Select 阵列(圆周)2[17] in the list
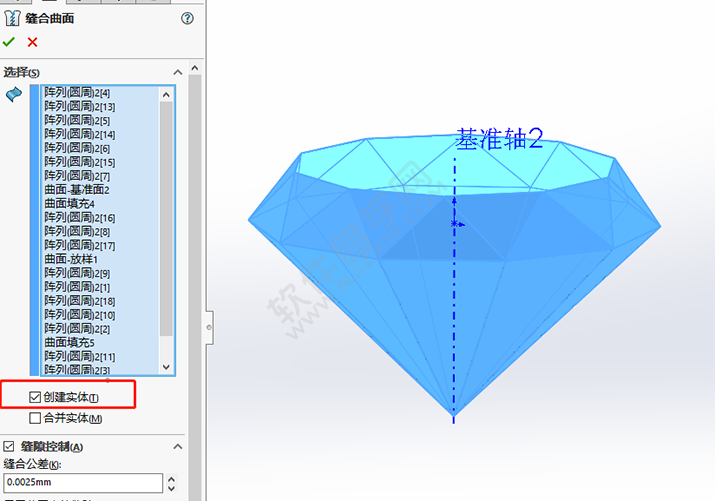The width and height of the screenshot is (715, 501). [80, 245]
